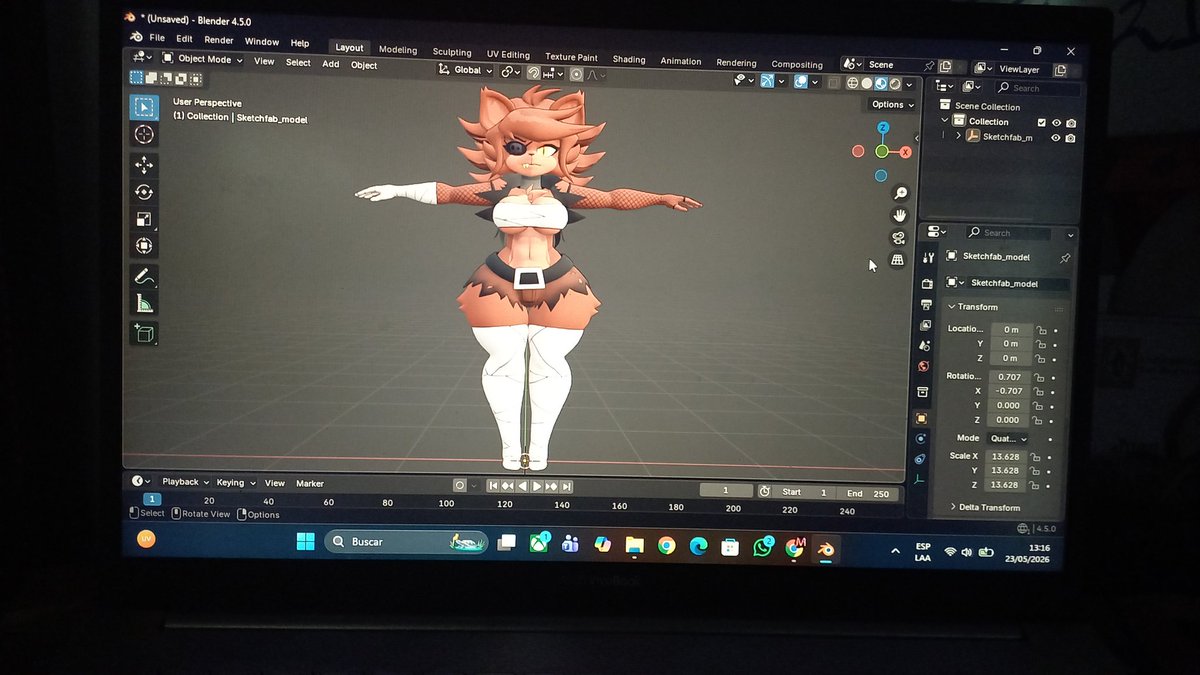Open rotation Mode Quaternion dropdown

click(1009, 438)
